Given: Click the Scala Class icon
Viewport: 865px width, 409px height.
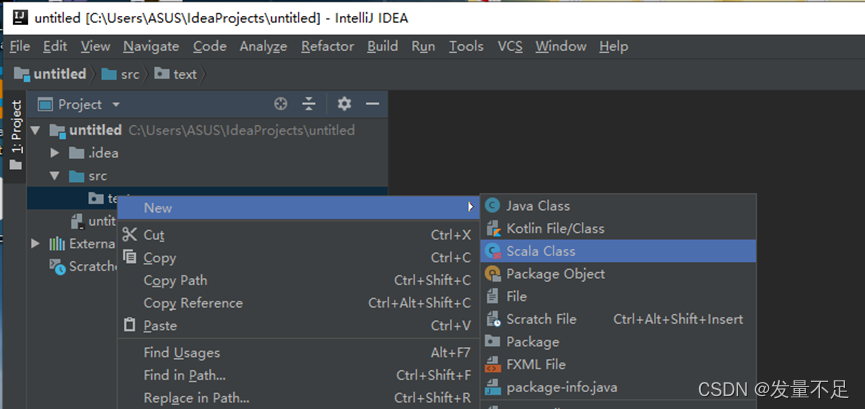Looking at the screenshot, I should 492,251.
